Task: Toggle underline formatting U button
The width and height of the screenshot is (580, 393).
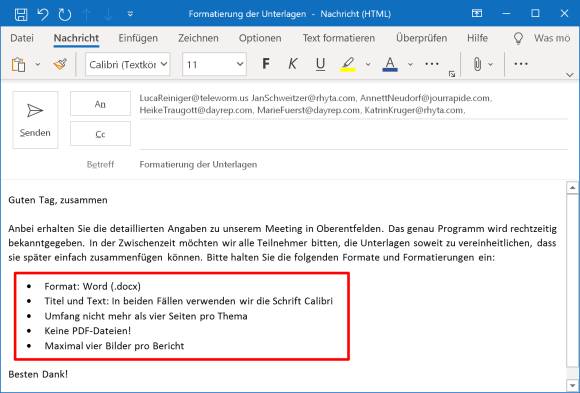Action: coord(320,64)
